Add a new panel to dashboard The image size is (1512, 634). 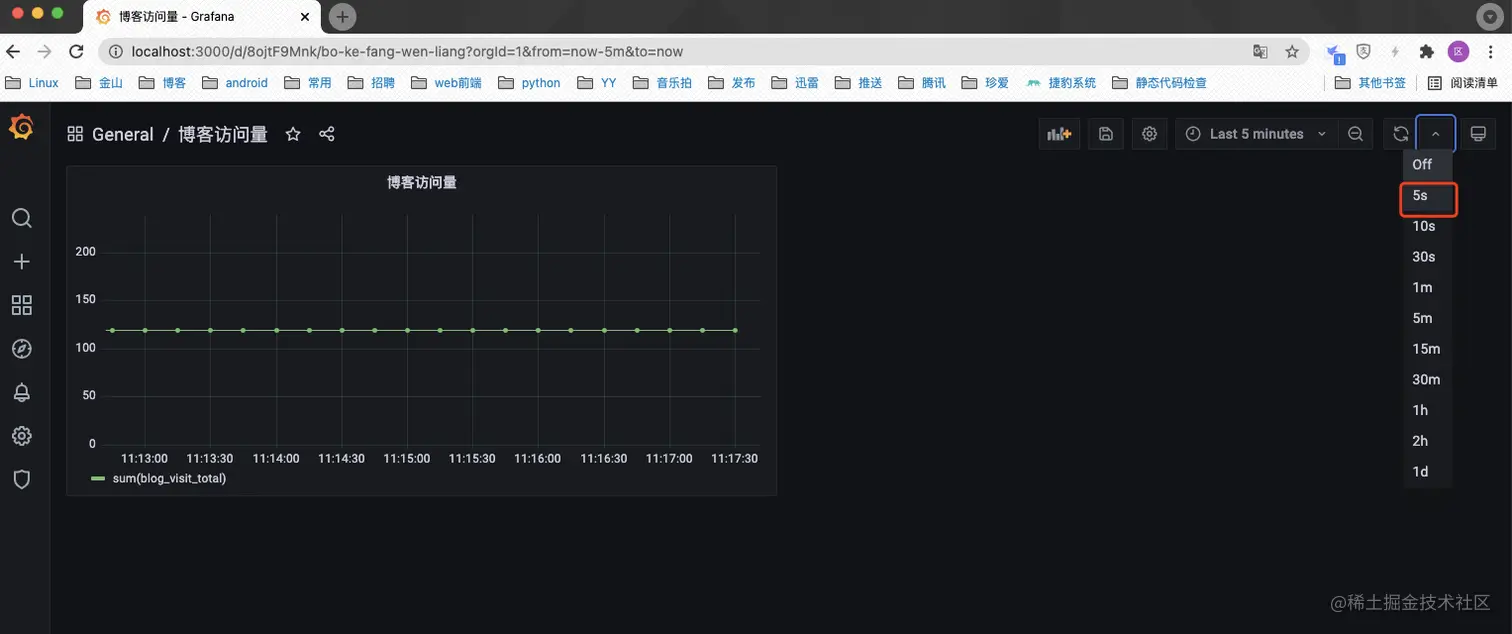point(1059,134)
